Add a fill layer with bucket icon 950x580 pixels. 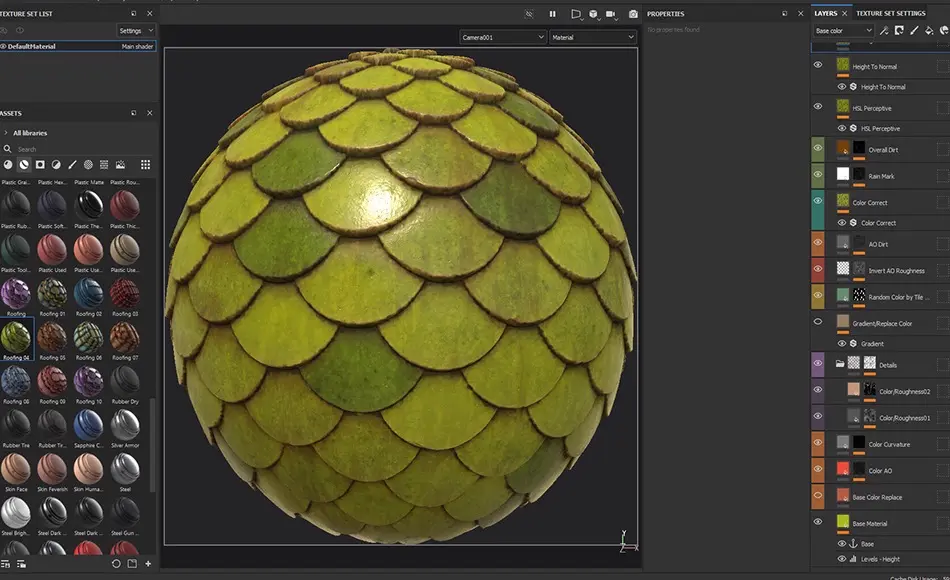929,30
